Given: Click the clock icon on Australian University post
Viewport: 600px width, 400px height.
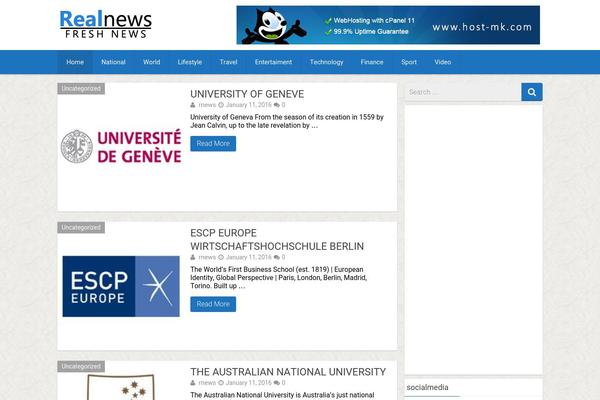Looking at the screenshot, I should point(221,383).
